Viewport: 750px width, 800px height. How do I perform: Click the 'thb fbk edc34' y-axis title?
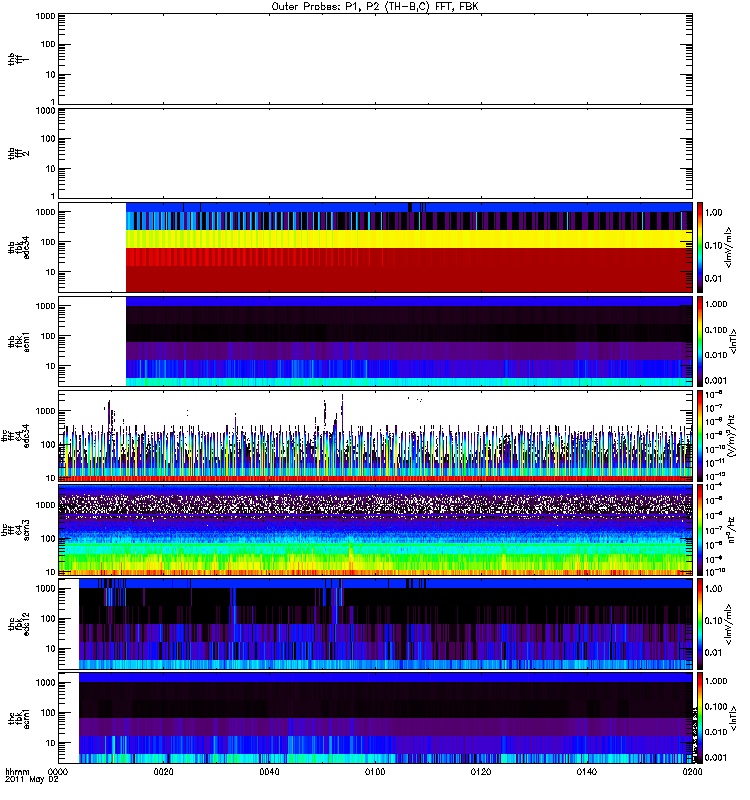[x=18, y=248]
